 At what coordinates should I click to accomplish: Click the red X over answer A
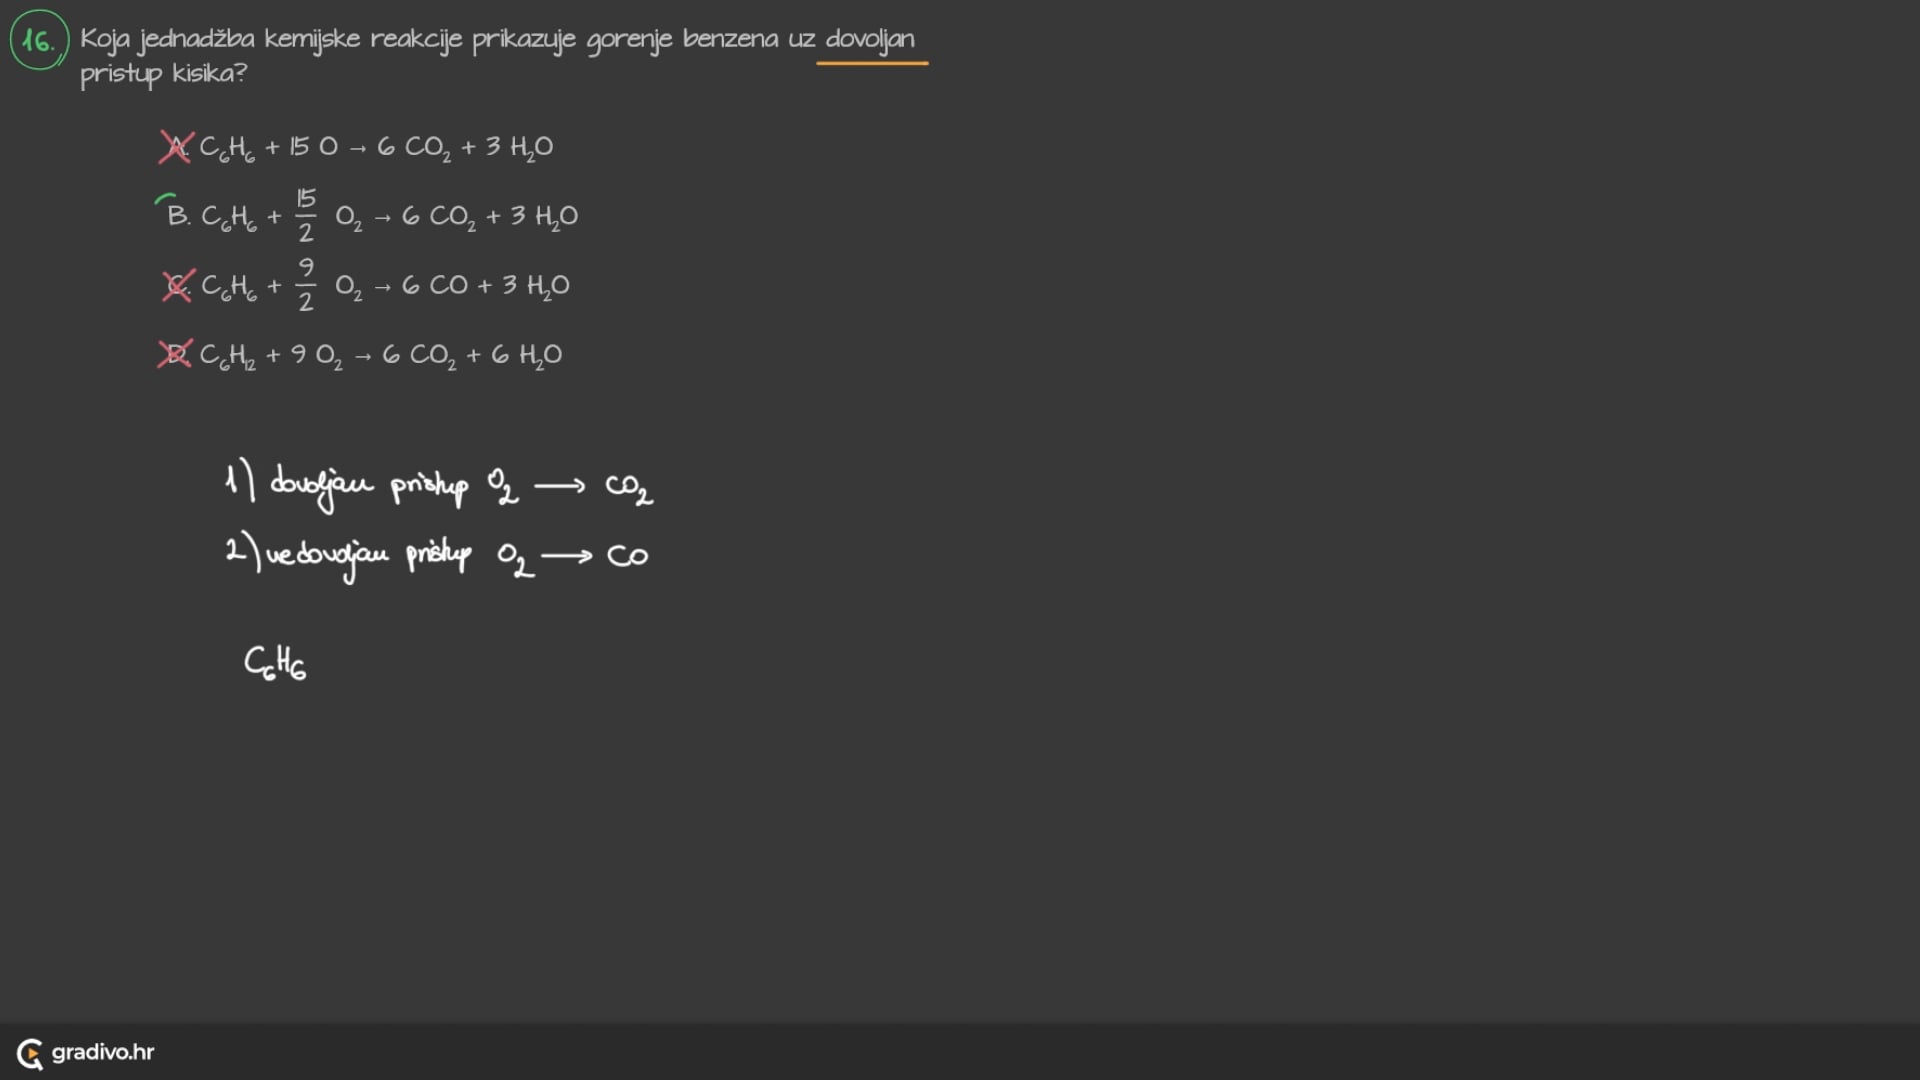tap(175, 147)
